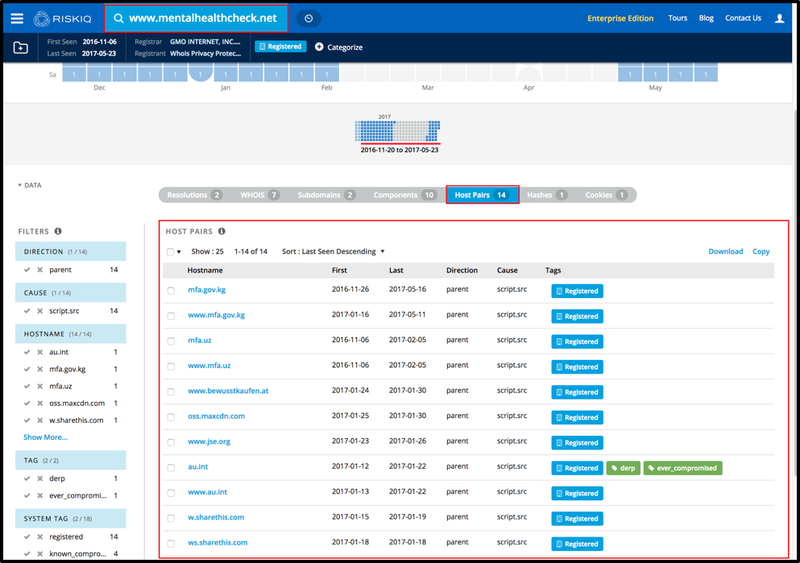Click the Categorize plus icon
This screenshot has height=563, width=800.
pos(319,47)
